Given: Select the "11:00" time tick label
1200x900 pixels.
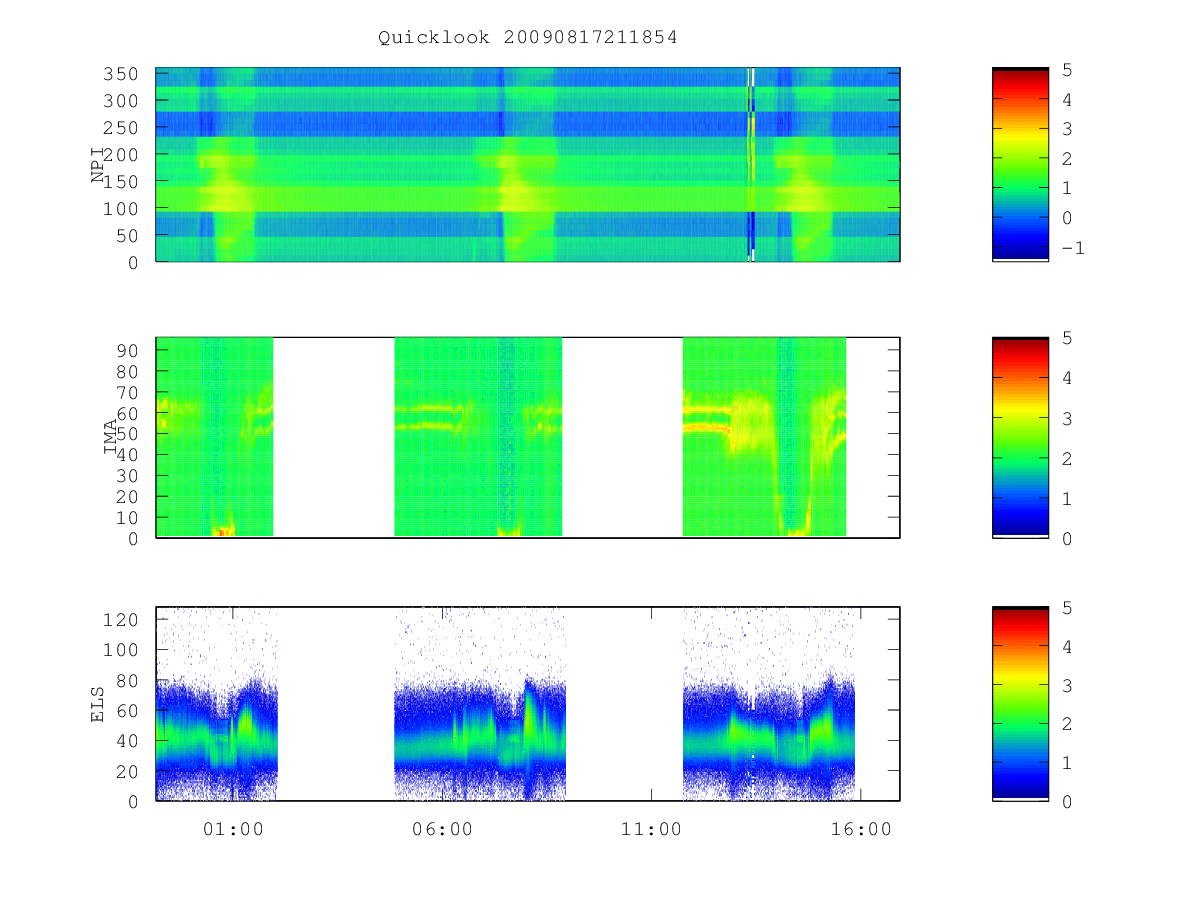Looking at the screenshot, I should pyautogui.click(x=652, y=829).
